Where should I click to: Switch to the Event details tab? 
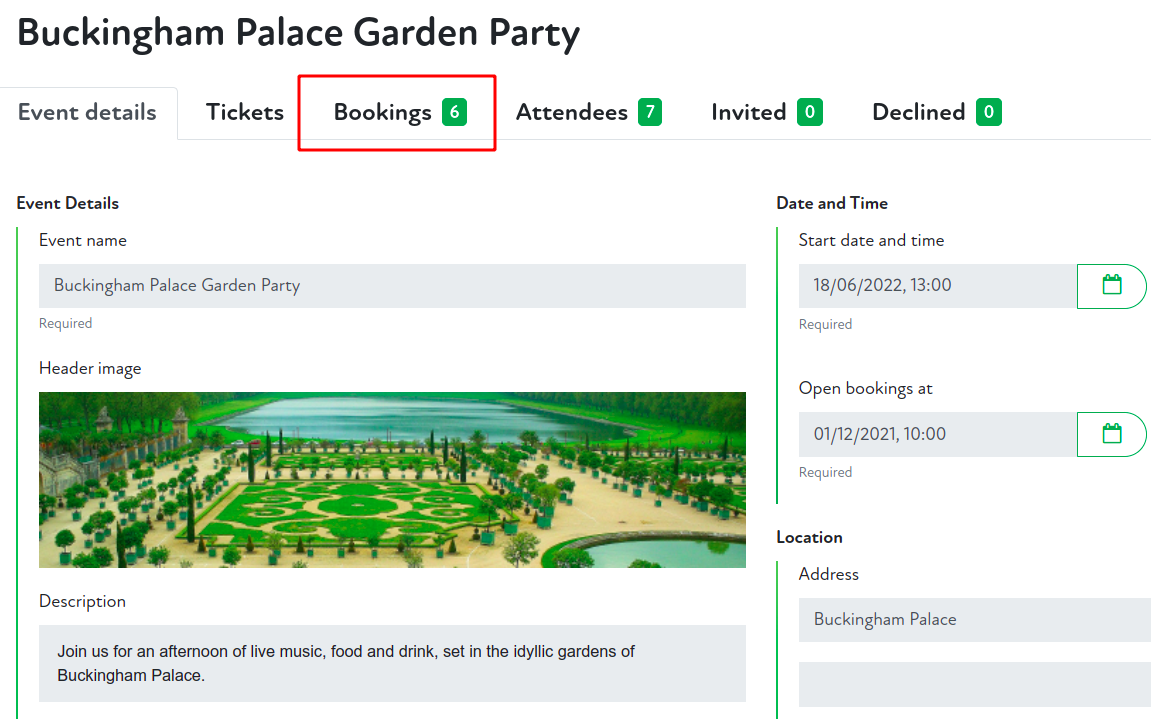pos(87,112)
